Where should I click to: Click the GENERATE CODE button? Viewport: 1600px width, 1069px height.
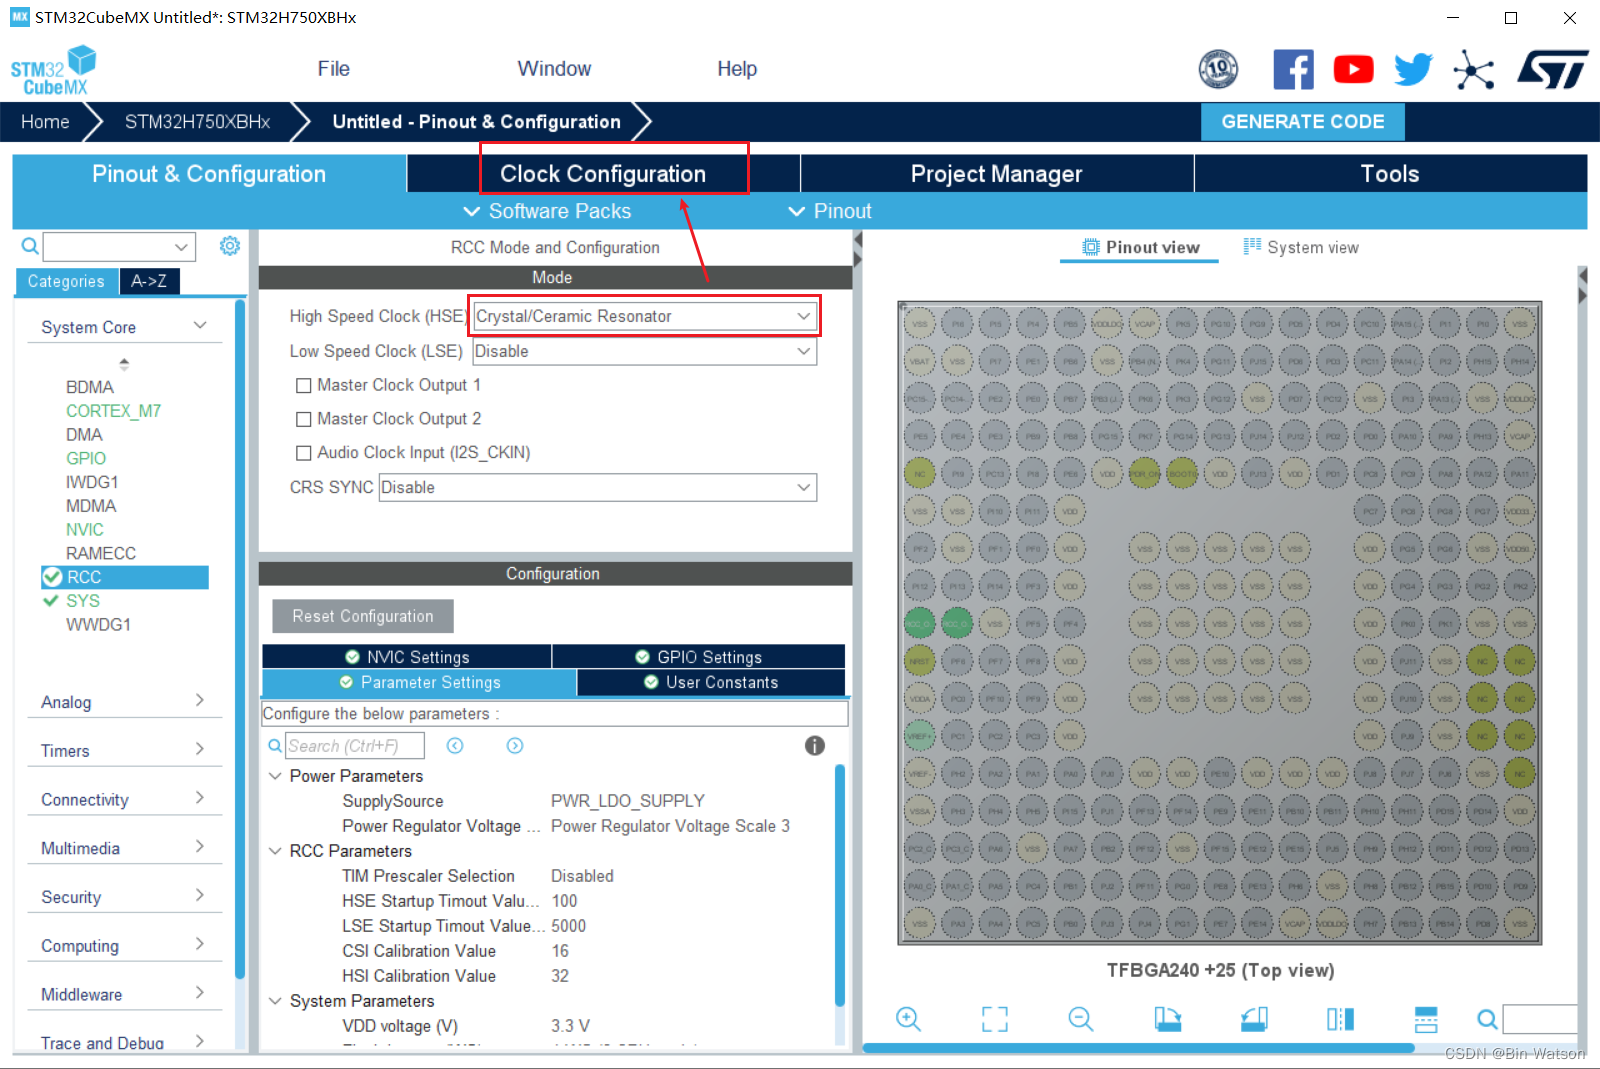point(1303,122)
